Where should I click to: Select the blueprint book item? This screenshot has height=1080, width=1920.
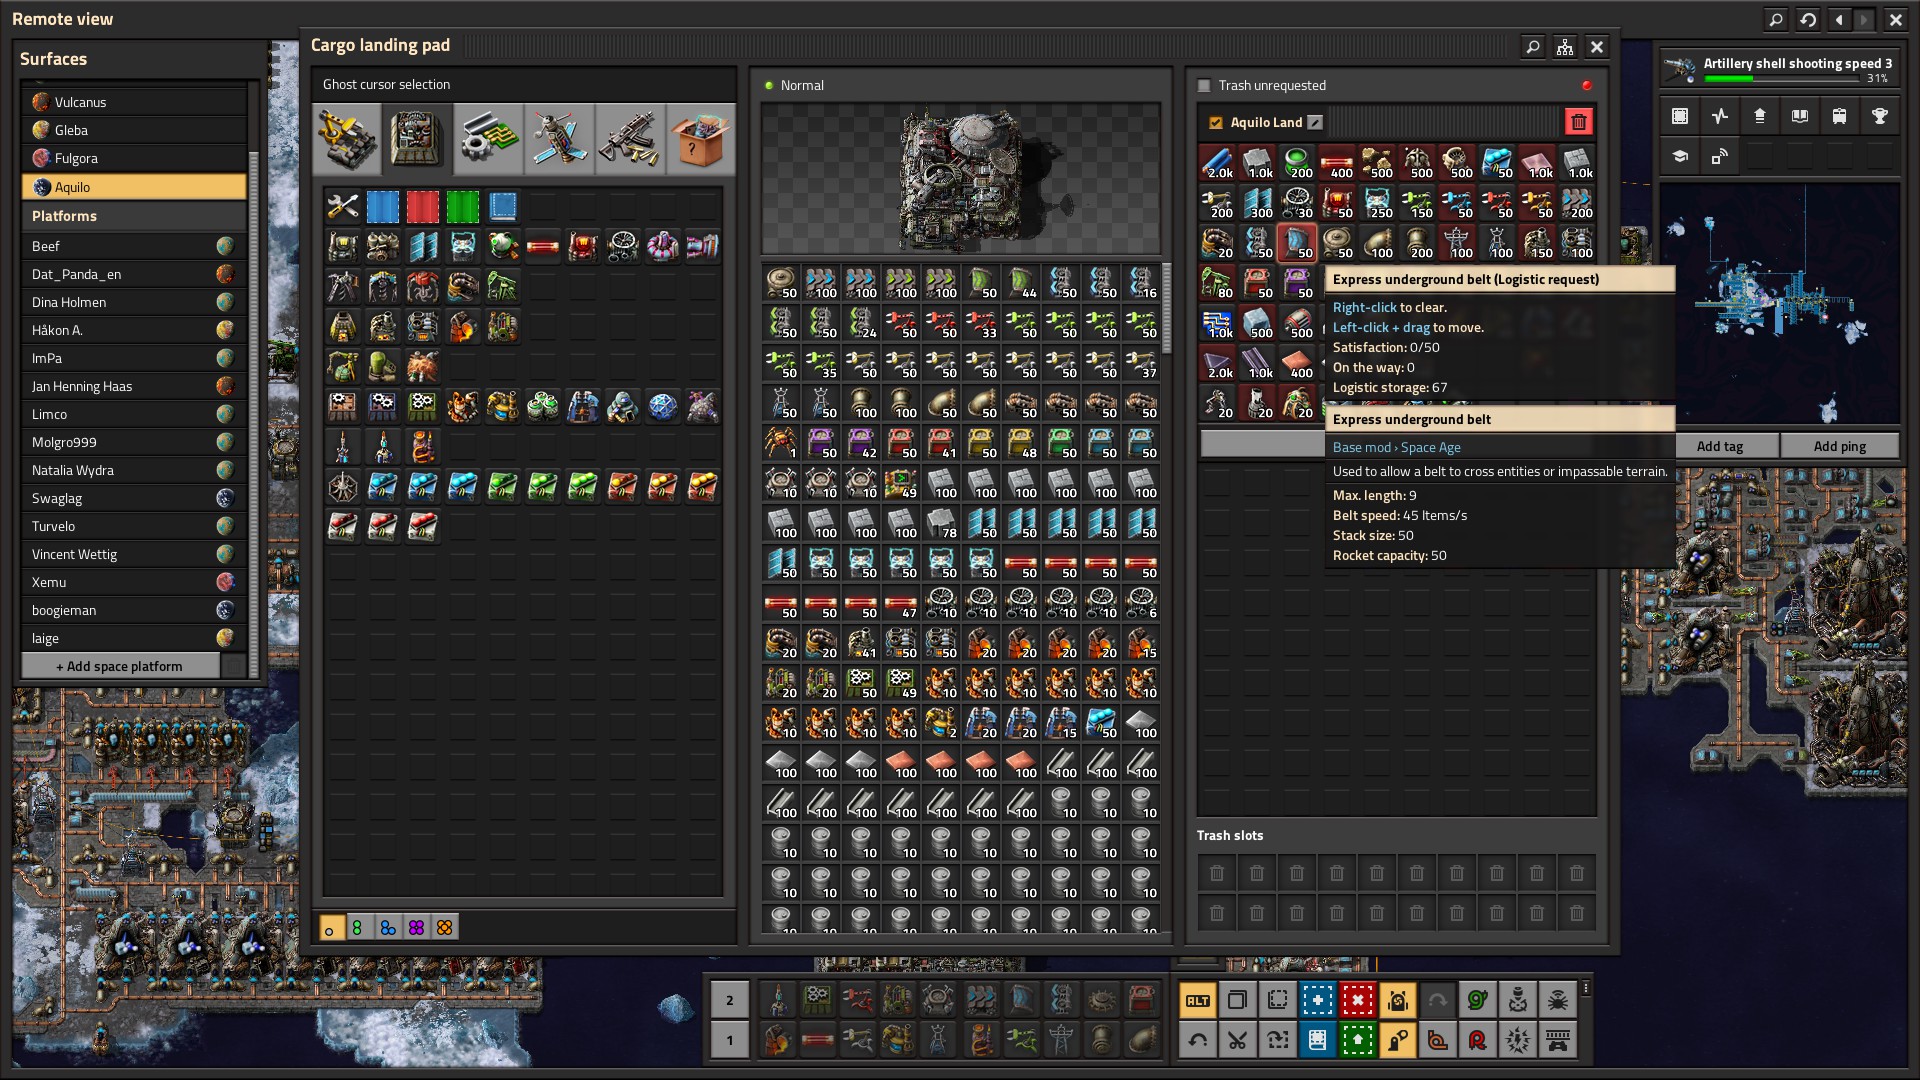point(502,206)
